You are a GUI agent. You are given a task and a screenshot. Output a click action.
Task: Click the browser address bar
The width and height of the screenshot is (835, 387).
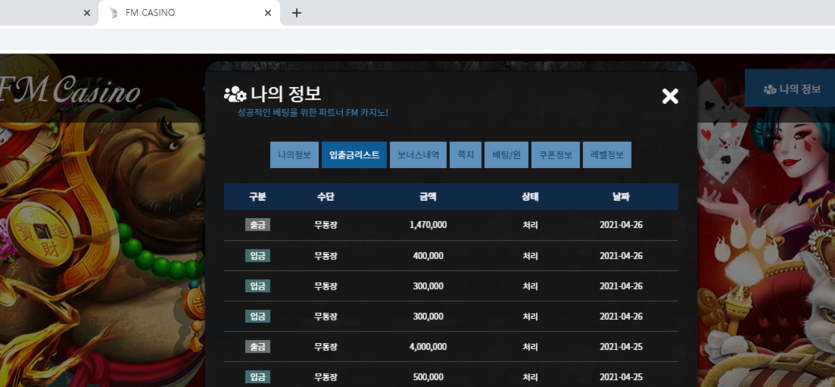coord(418,39)
